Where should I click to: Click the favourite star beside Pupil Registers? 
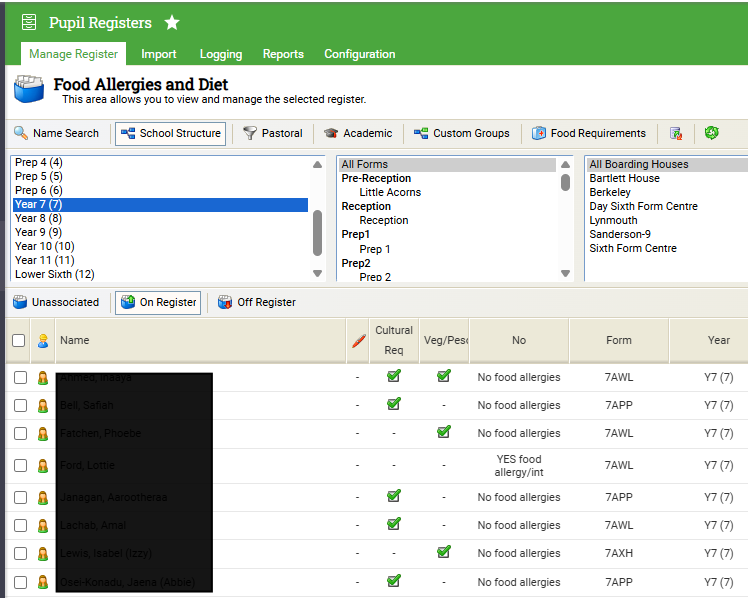pos(172,22)
